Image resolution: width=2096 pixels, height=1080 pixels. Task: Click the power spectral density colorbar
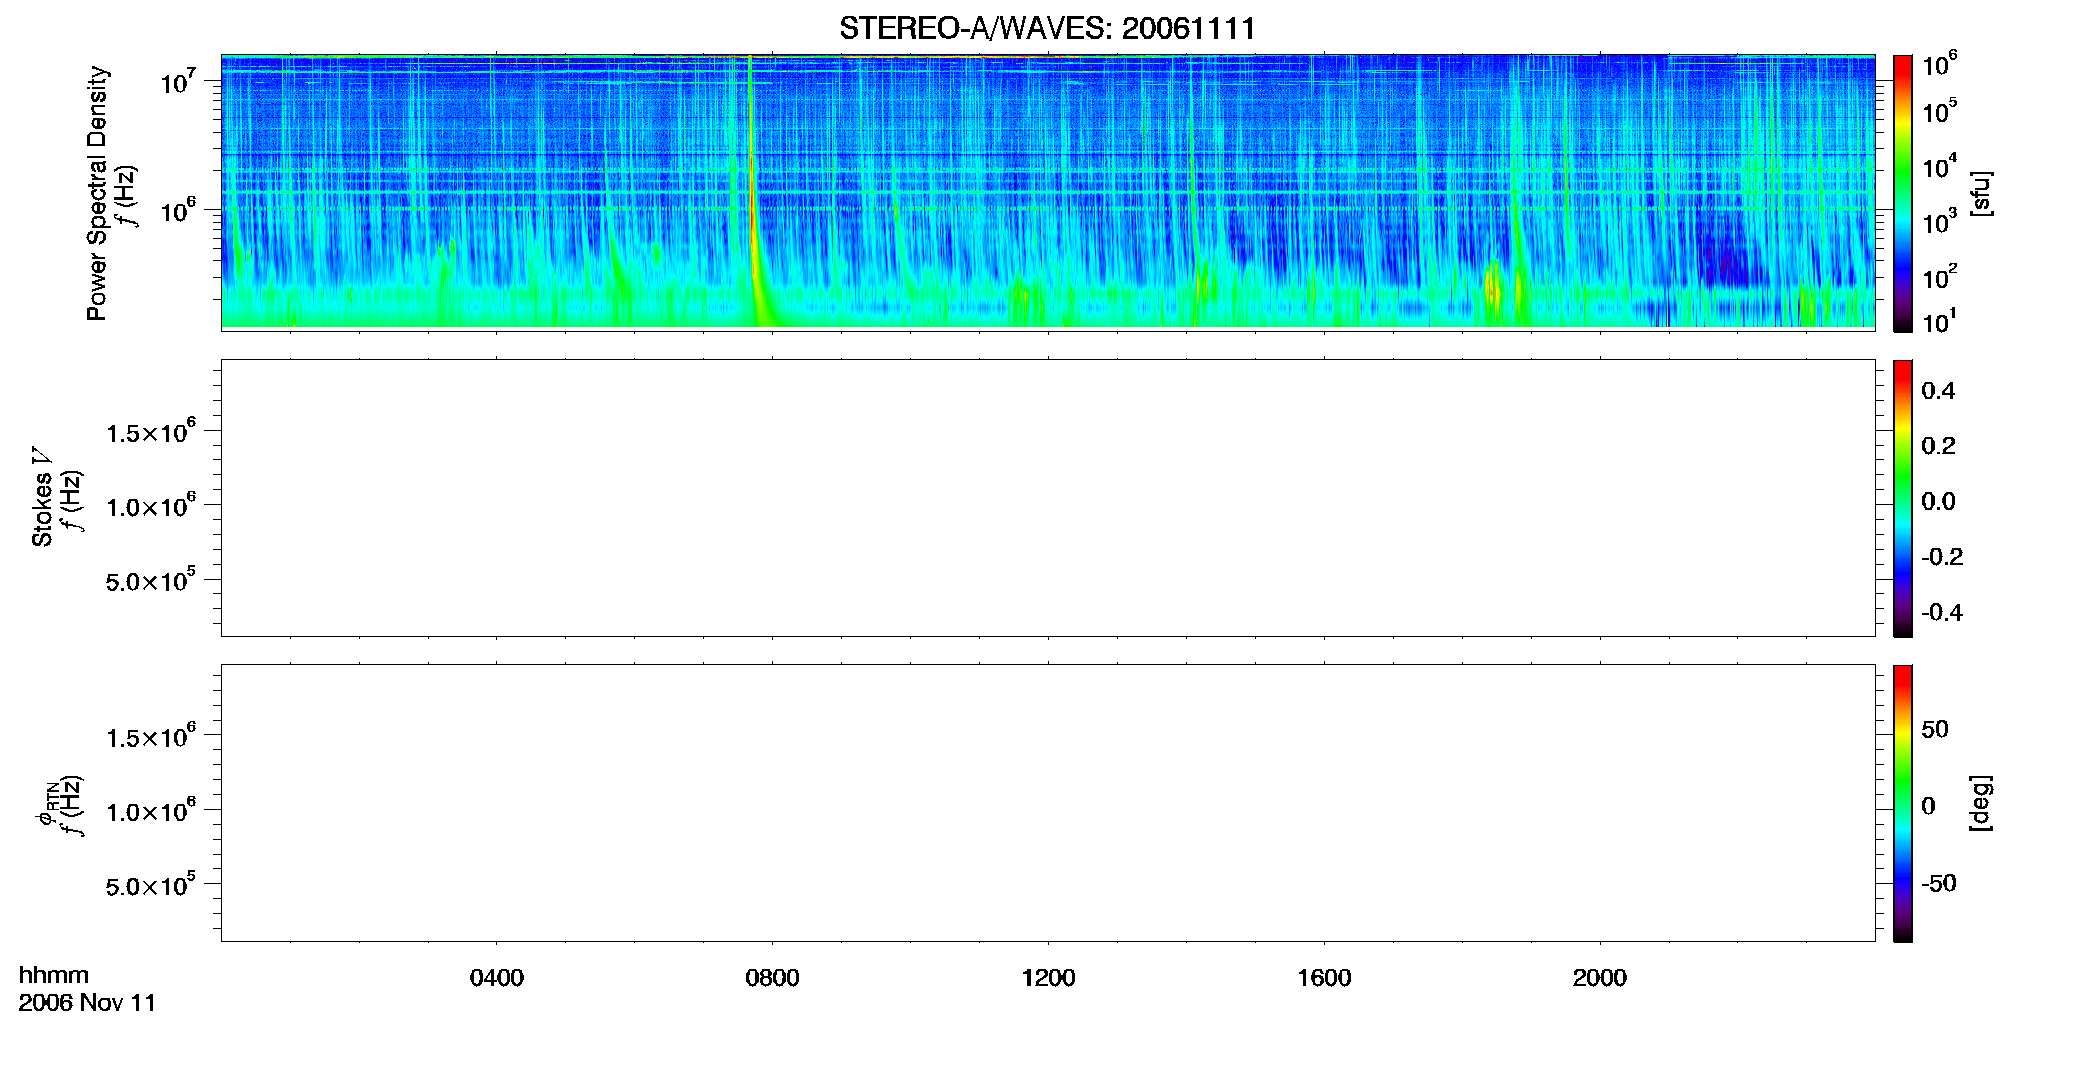point(1902,193)
